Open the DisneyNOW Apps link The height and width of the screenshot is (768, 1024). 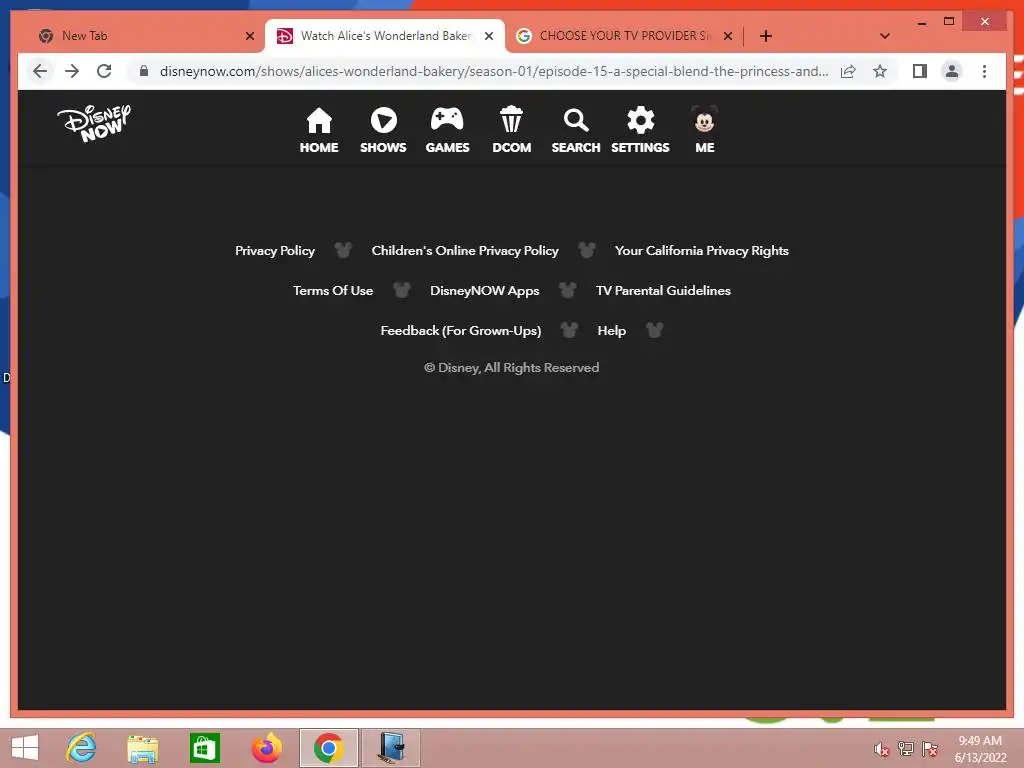coord(485,291)
